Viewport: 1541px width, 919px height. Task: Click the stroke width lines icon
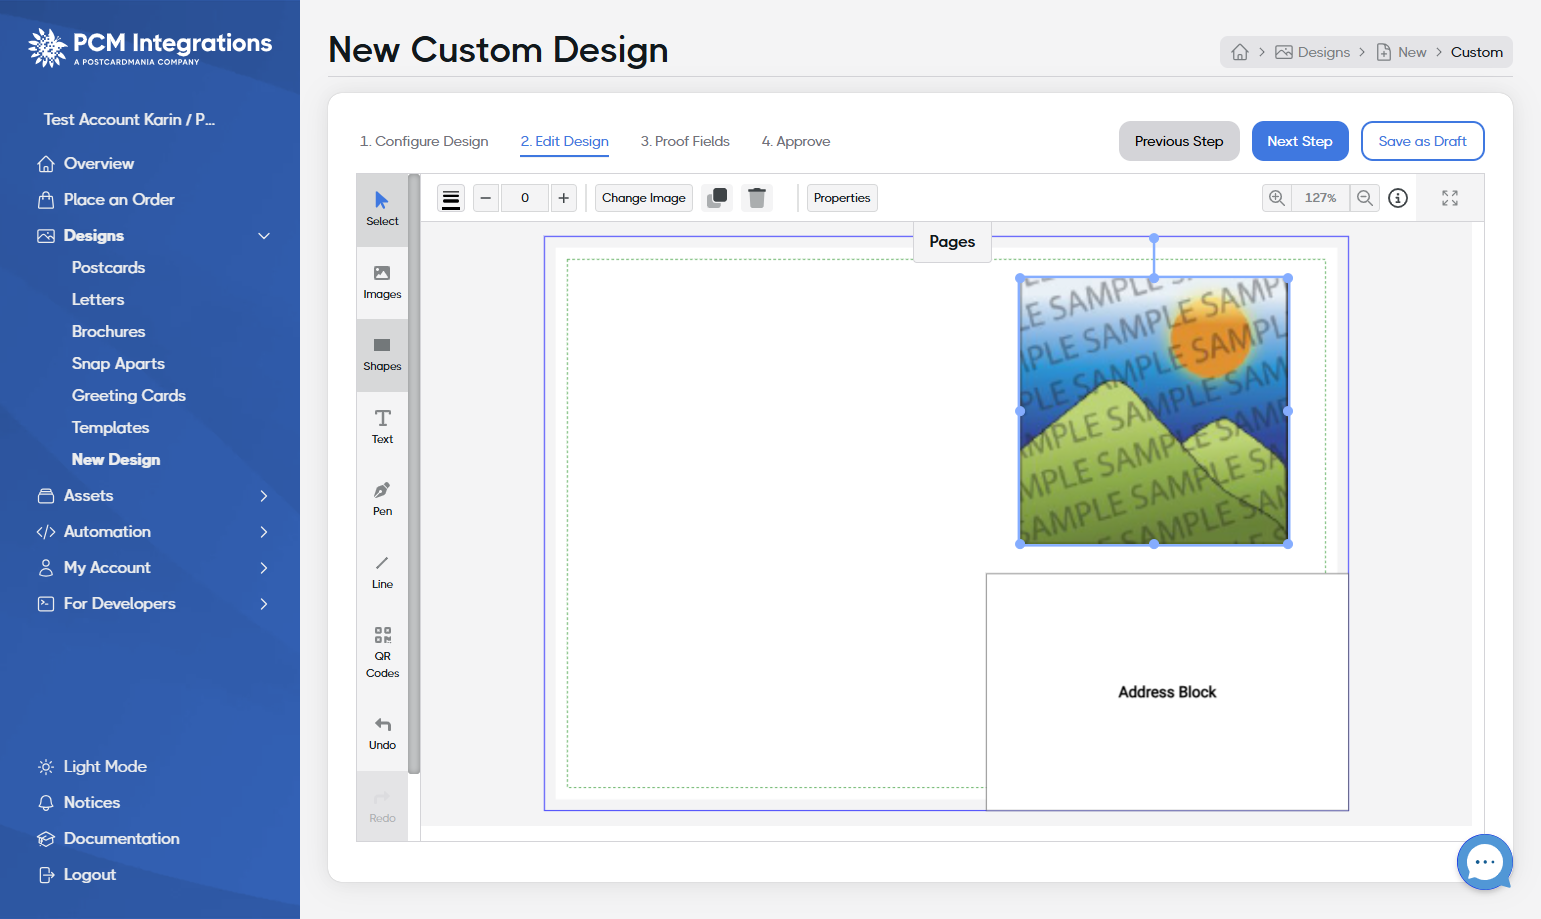coord(451,198)
